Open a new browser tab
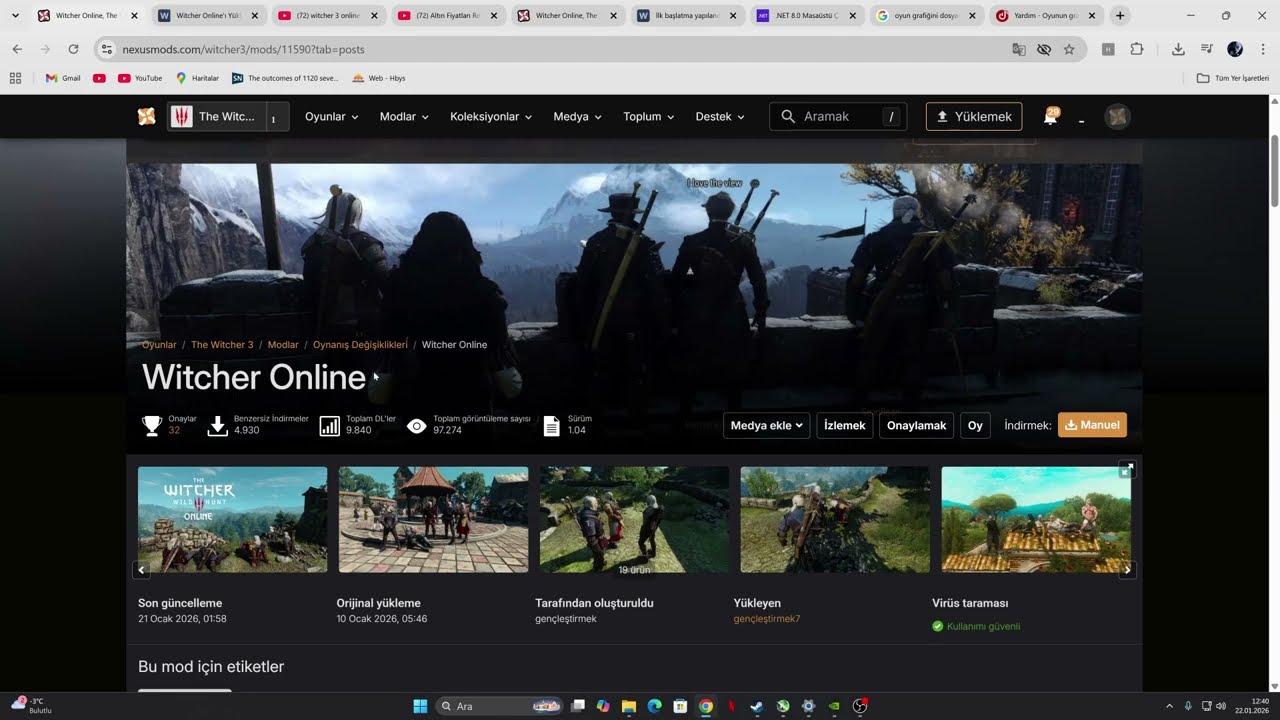Image resolution: width=1280 pixels, height=720 pixels. click(1120, 15)
